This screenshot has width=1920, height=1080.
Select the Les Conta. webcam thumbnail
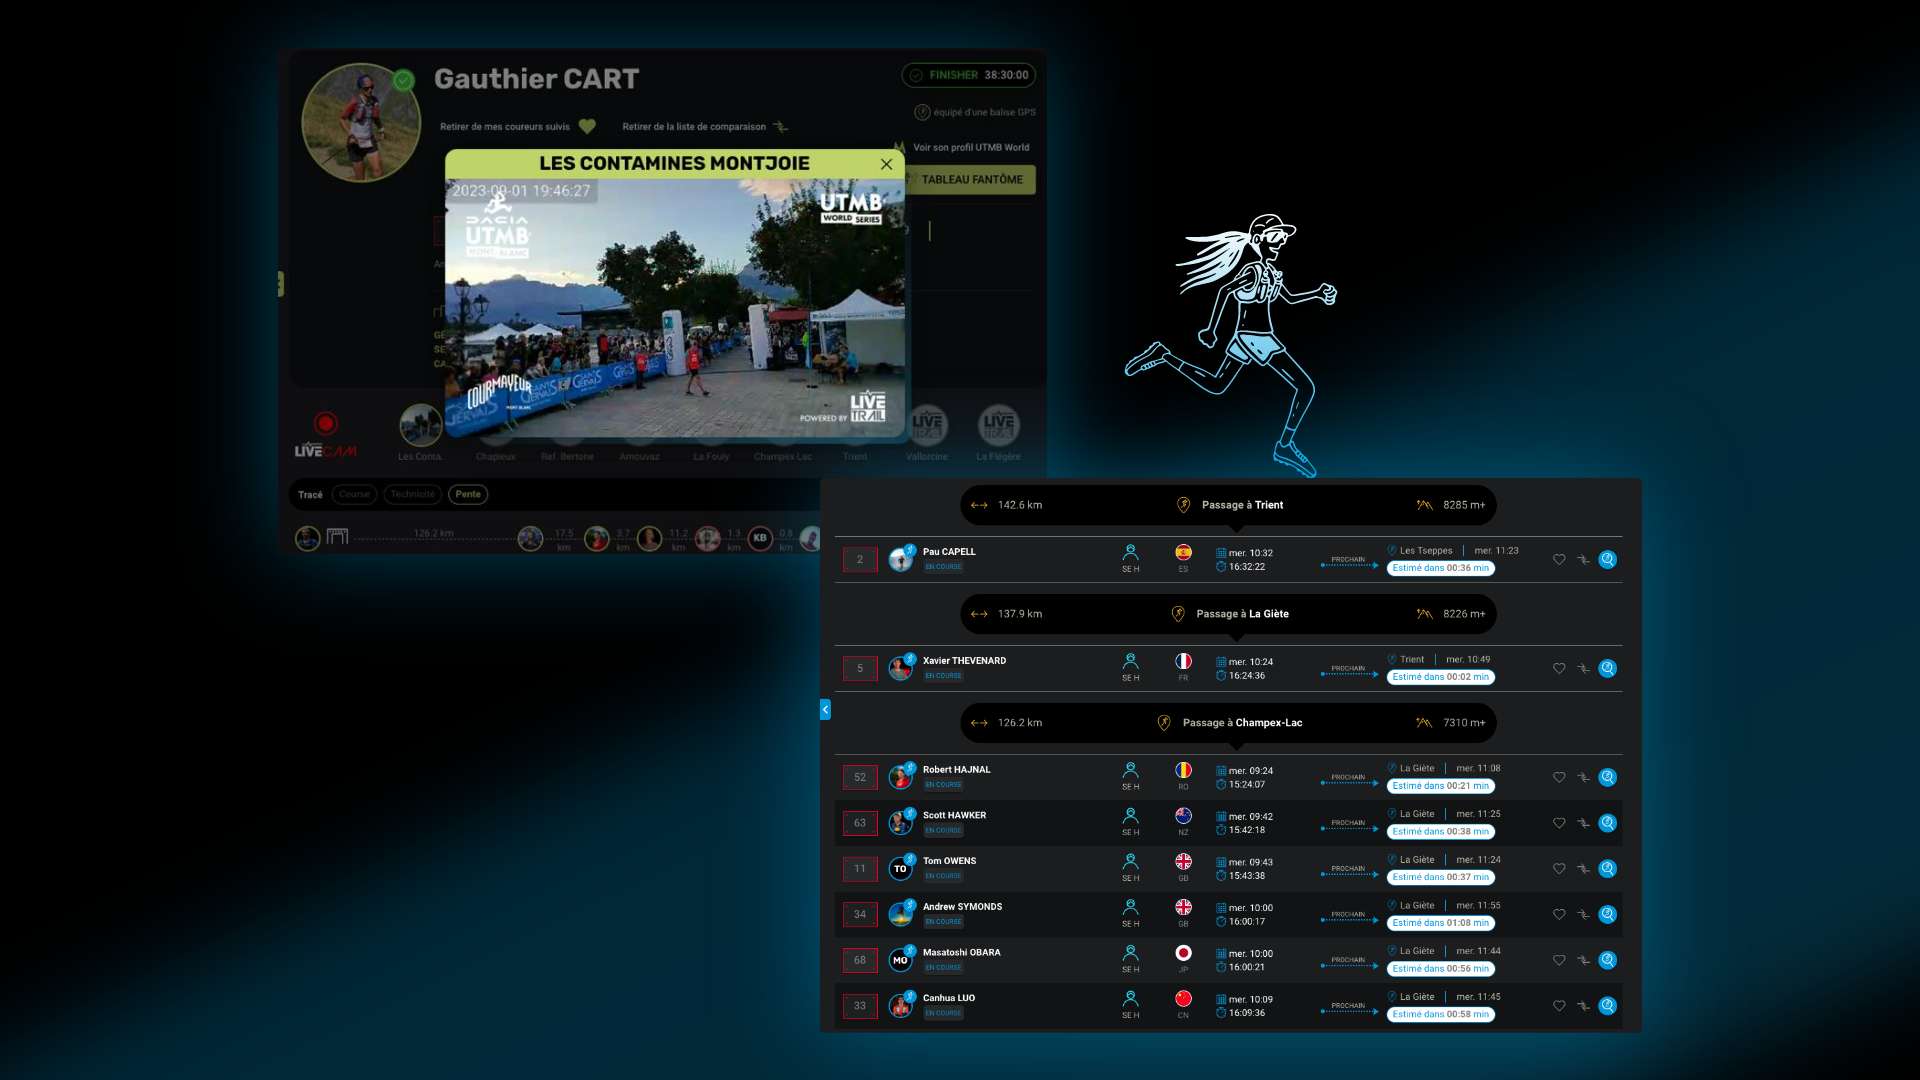coord(420,426)
